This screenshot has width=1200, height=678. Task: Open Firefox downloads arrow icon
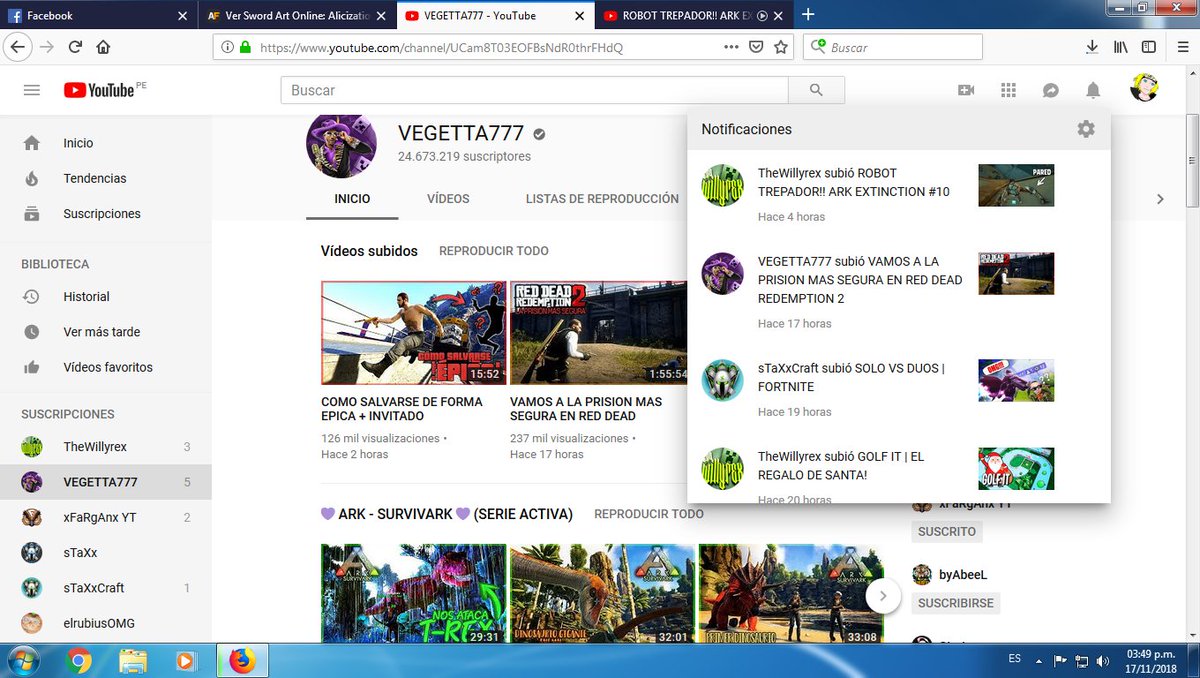point(1092,47)
